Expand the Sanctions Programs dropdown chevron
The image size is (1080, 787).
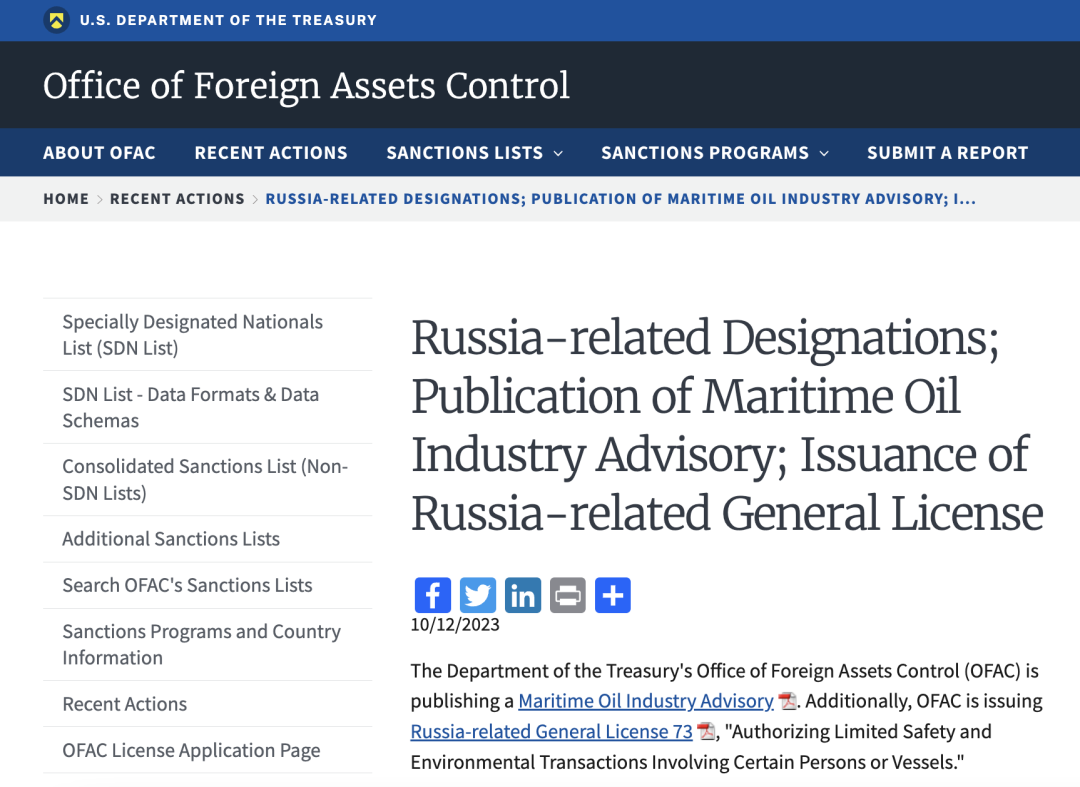coord(824,154)
